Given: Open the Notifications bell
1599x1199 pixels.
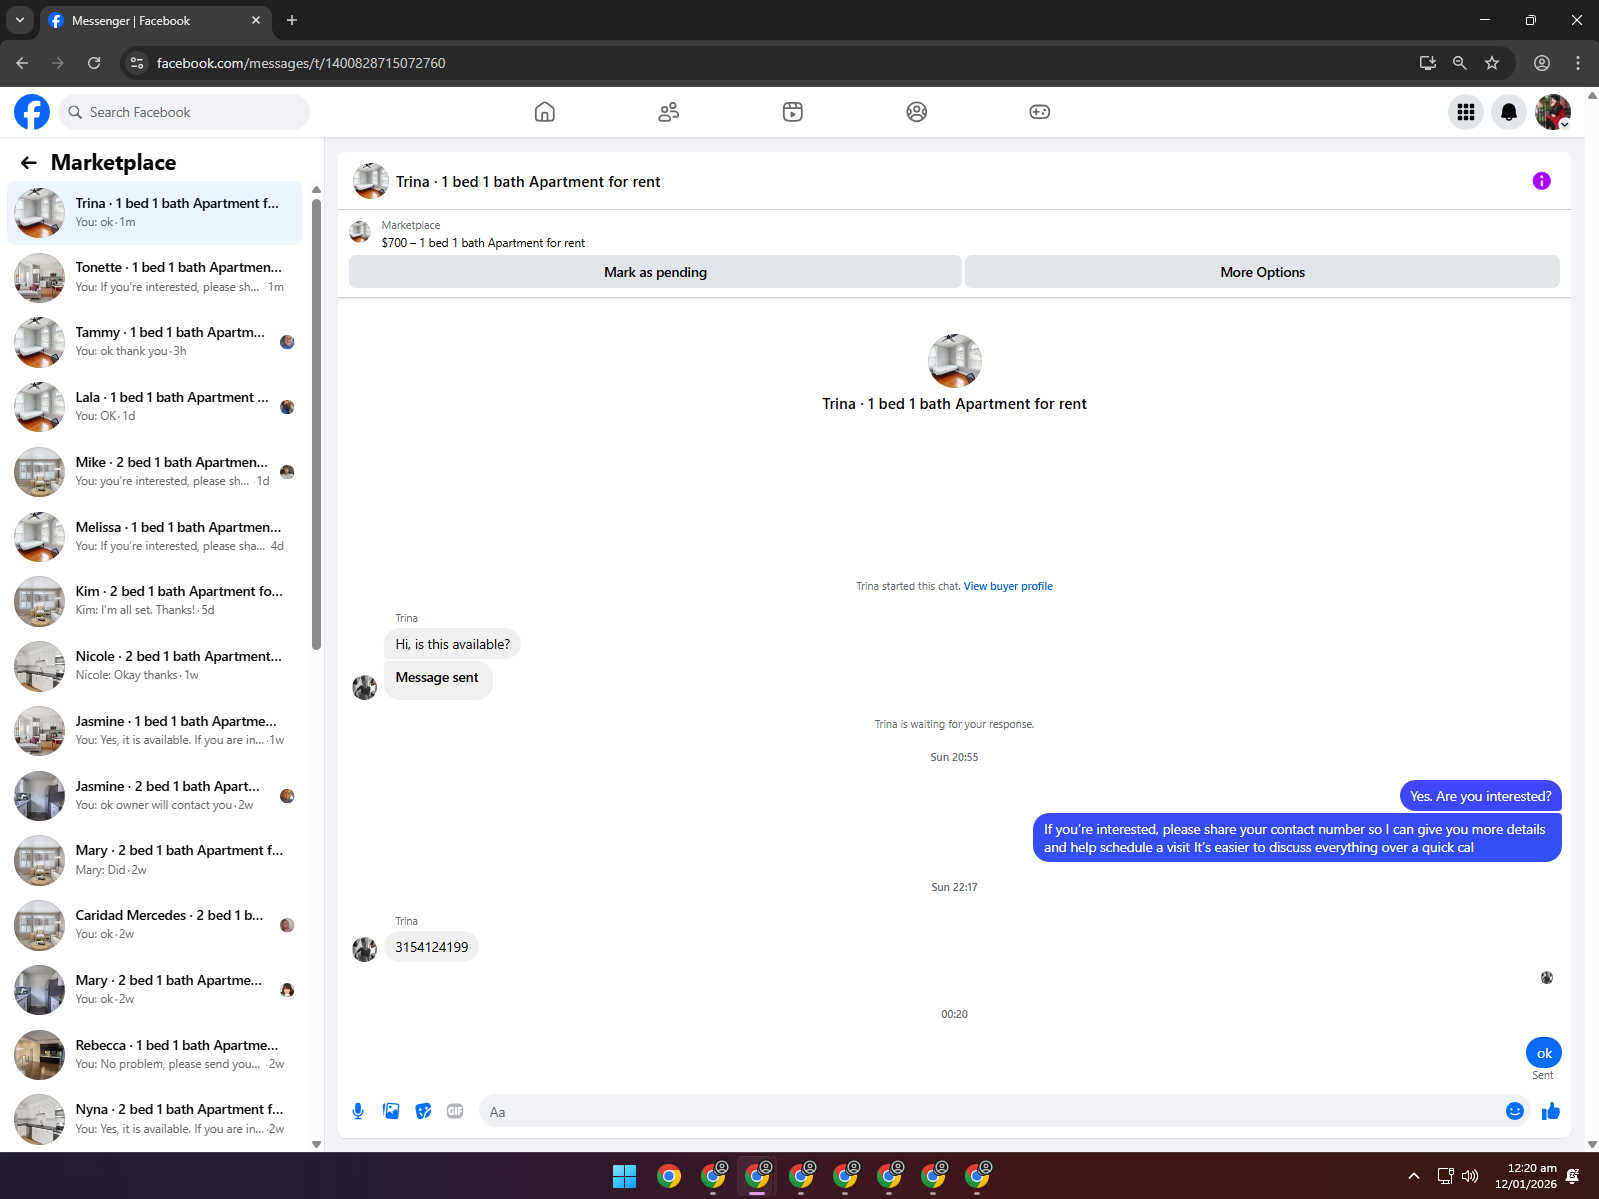Looking at the screenshot, I should [1509, 112].
